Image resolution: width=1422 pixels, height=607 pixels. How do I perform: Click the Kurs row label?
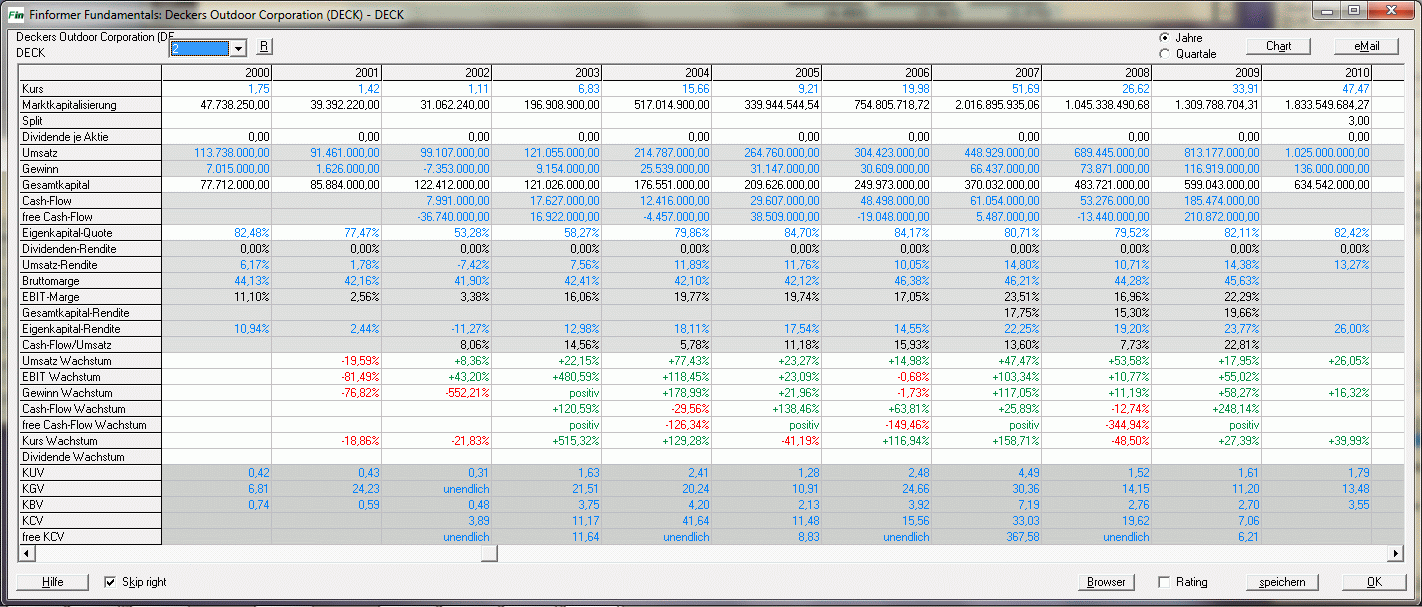(90, 89)
